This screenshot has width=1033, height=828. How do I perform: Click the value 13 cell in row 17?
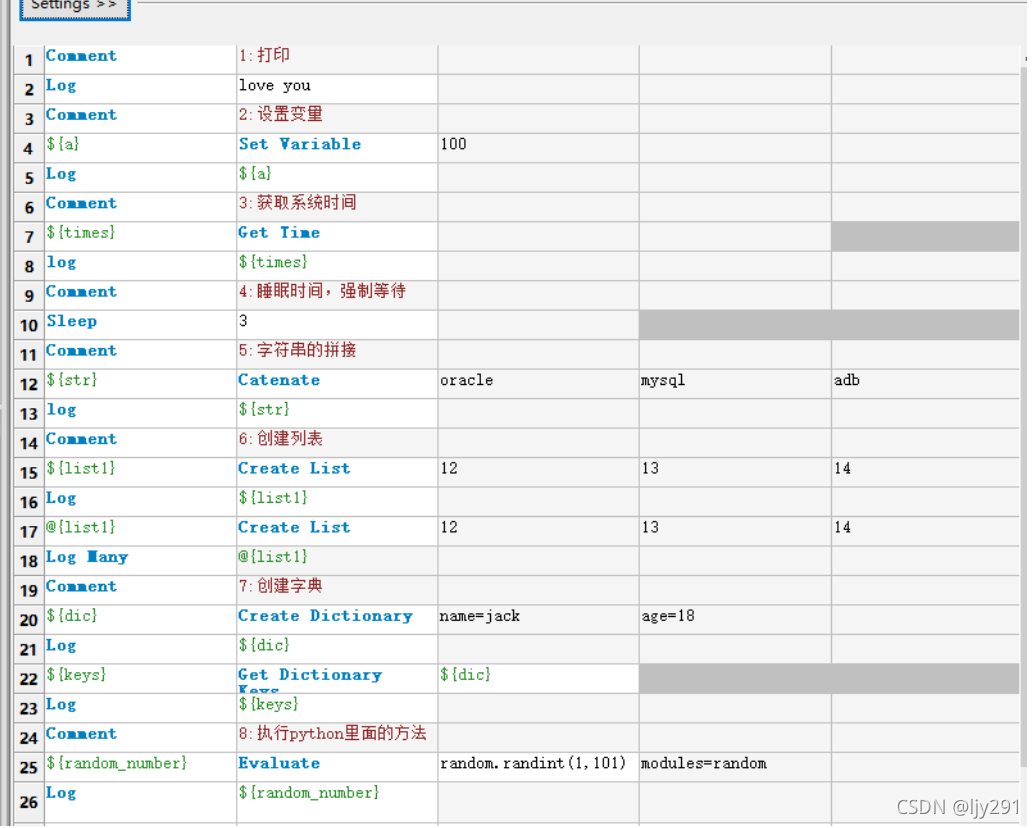click(x=735, y=531)
